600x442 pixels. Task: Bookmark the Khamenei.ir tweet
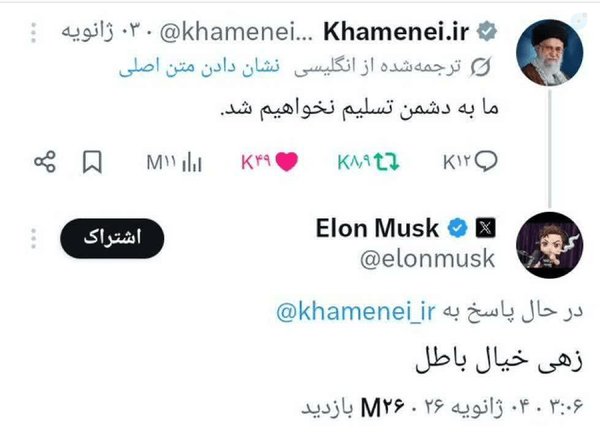[x=92, y=162]
